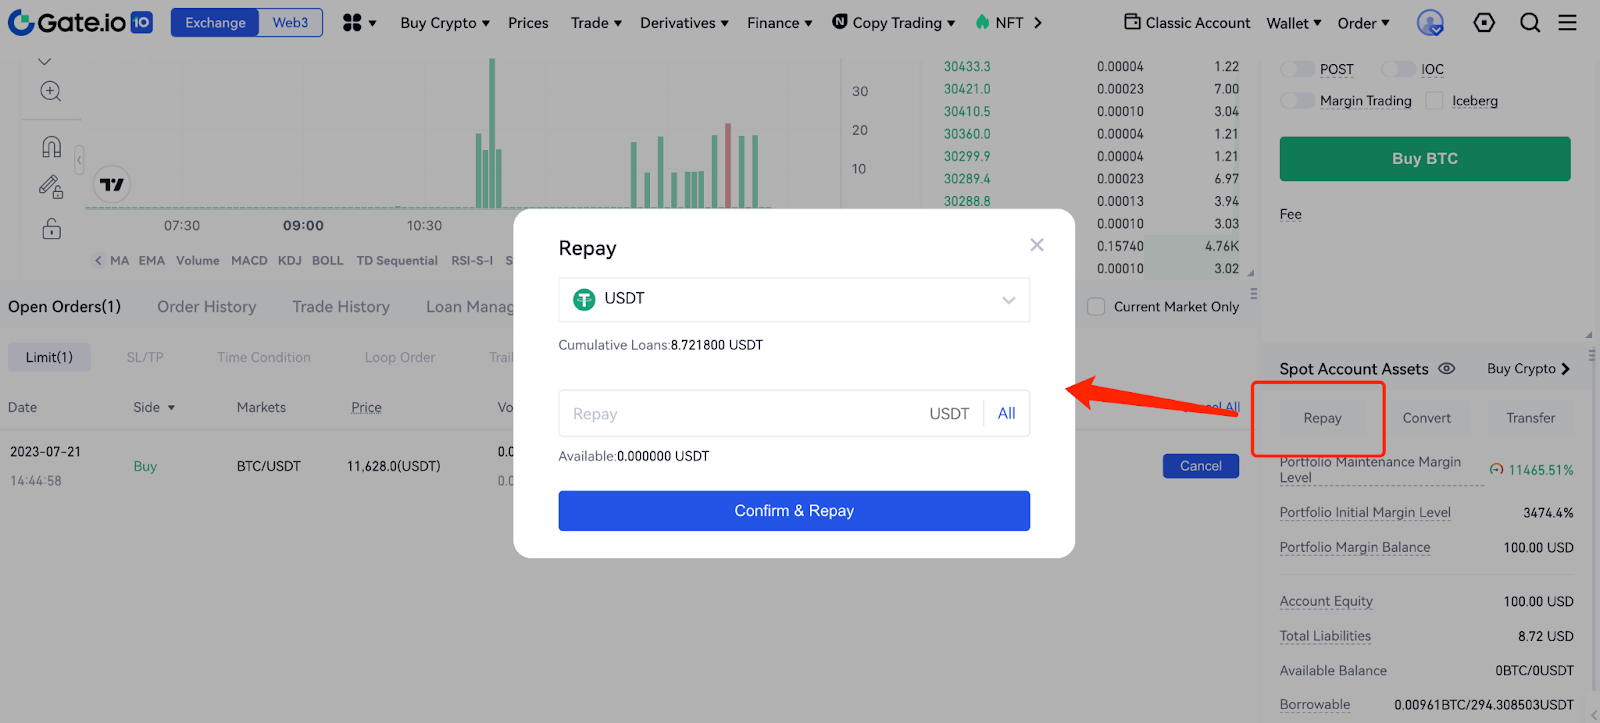This screenshot has height=723, width=1600.
Task: Click the Repay amount input field
Action: click(x=740, y=414)
